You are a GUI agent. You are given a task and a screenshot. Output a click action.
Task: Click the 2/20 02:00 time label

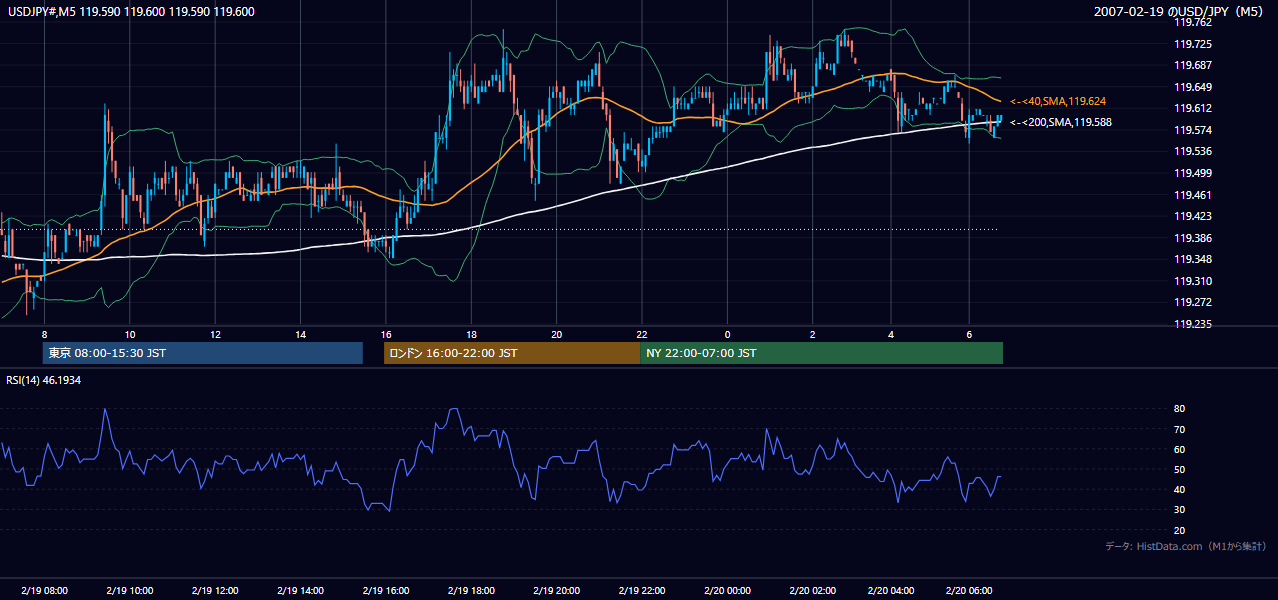pyautogui.click(x=813, y=591)
